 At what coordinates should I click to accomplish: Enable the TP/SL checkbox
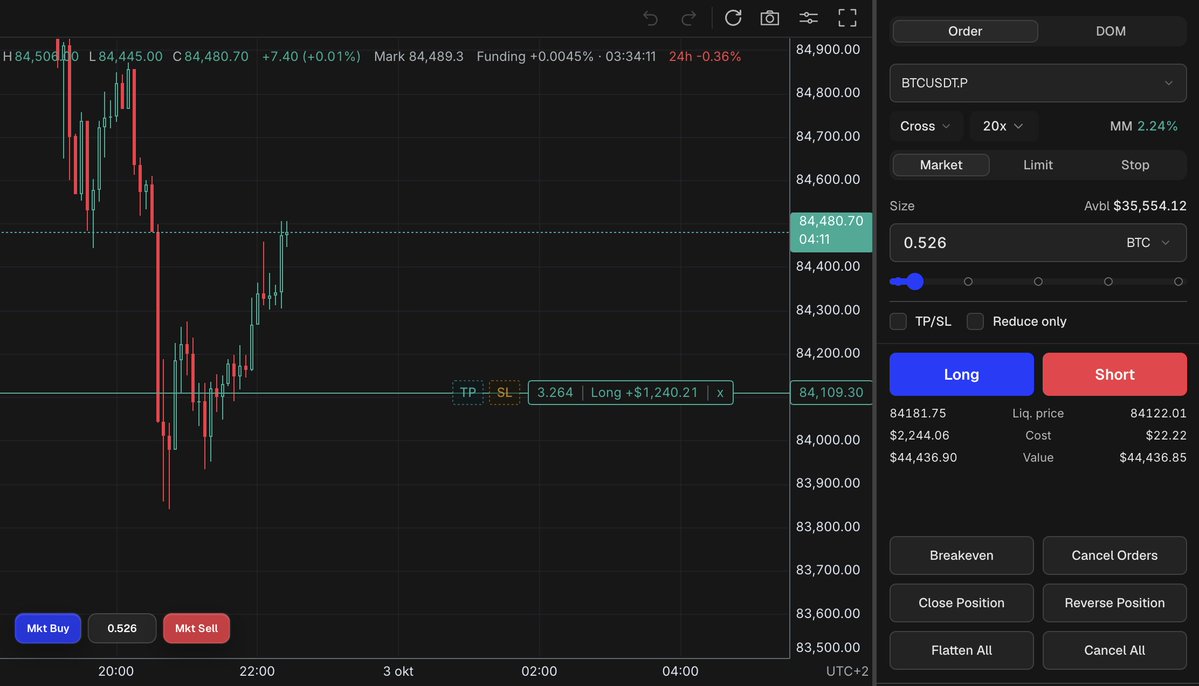pos(898,321)
